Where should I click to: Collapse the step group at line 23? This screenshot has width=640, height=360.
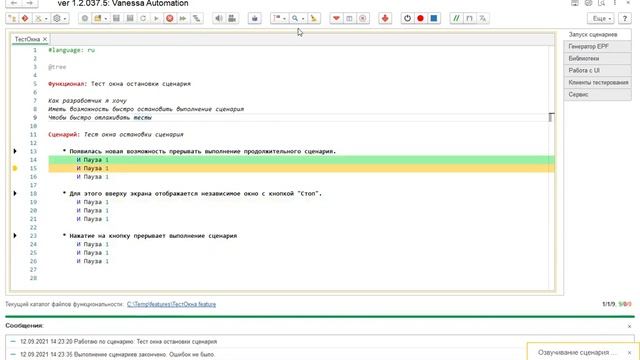(15, 236)
